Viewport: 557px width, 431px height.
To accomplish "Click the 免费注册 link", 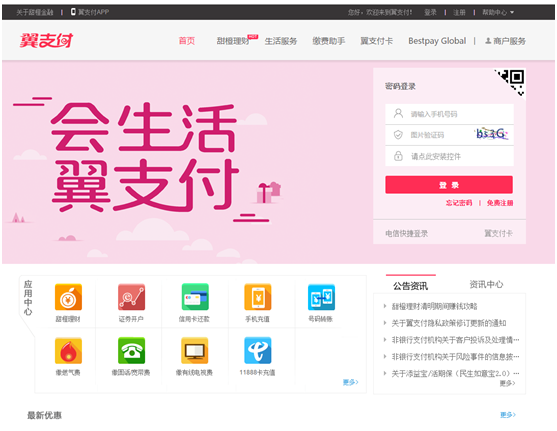I will [500, 203].
